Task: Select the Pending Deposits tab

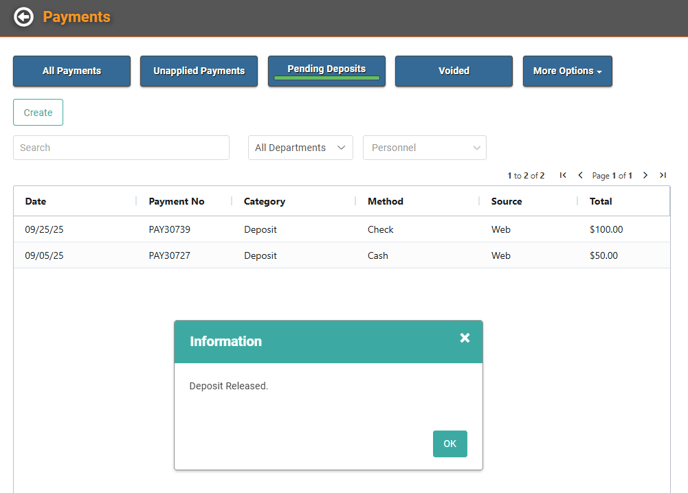Action: point(327,70)
